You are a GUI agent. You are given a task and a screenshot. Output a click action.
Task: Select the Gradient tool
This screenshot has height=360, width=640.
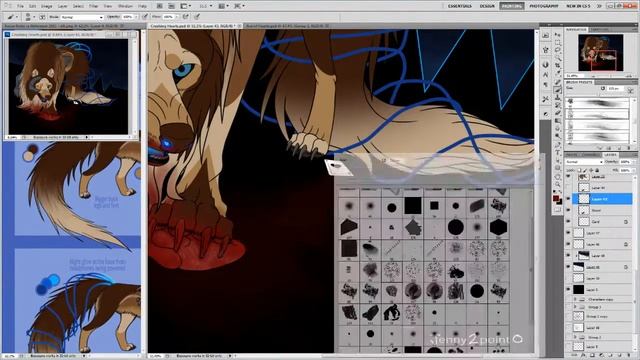pos(558,120)
